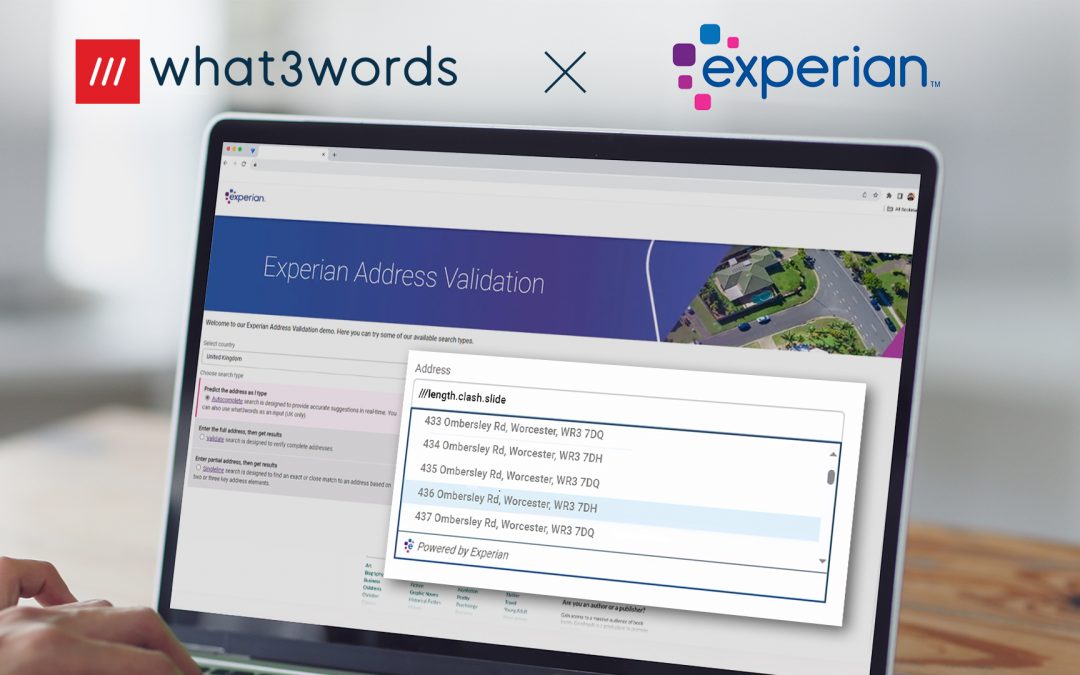1080x675 pixels.
Task: Click the Experian logo on the page header
Action: coord(245,196)
